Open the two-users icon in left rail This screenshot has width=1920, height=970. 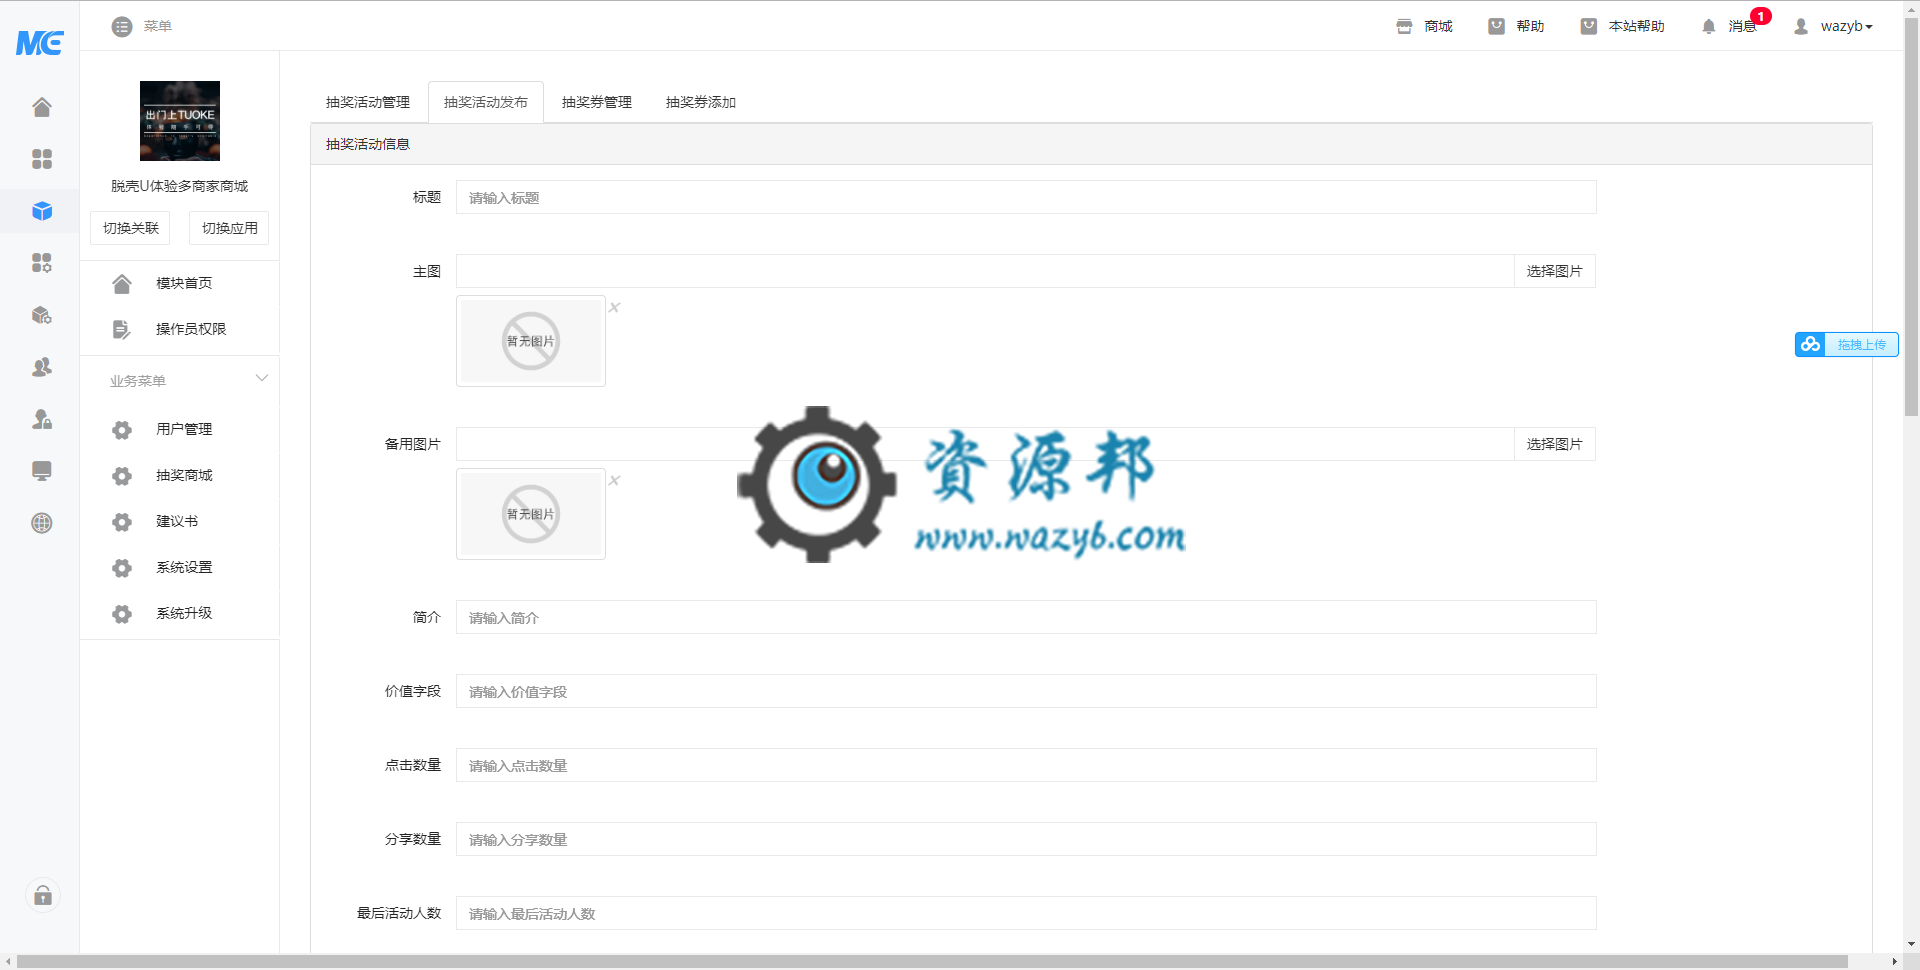[x=41, y=367]
